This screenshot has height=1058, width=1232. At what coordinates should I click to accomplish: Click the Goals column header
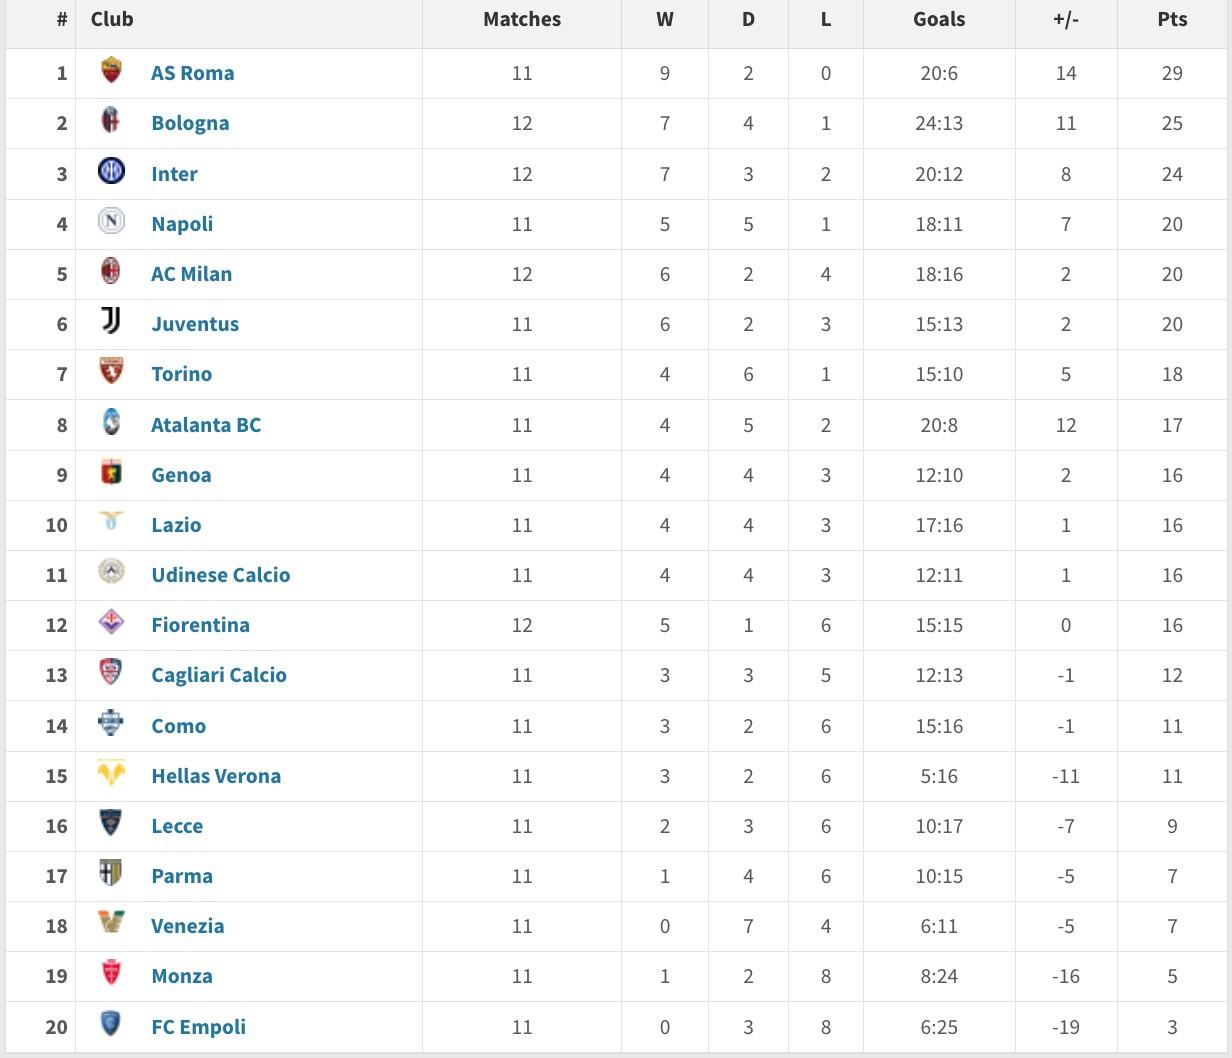(x=939, y=19)
